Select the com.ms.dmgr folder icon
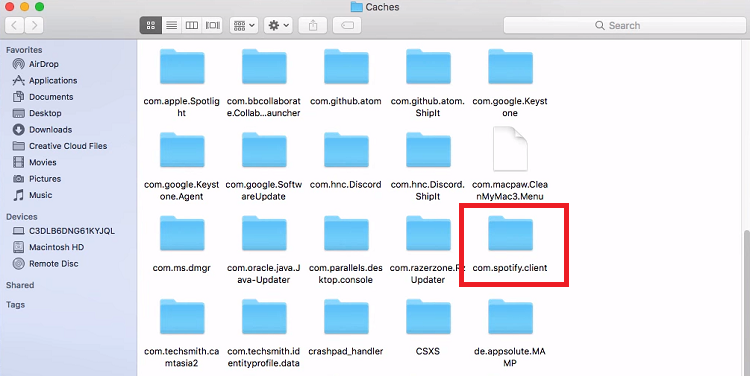The height and width of the screenshot is (376, 750). coord(182,233)
